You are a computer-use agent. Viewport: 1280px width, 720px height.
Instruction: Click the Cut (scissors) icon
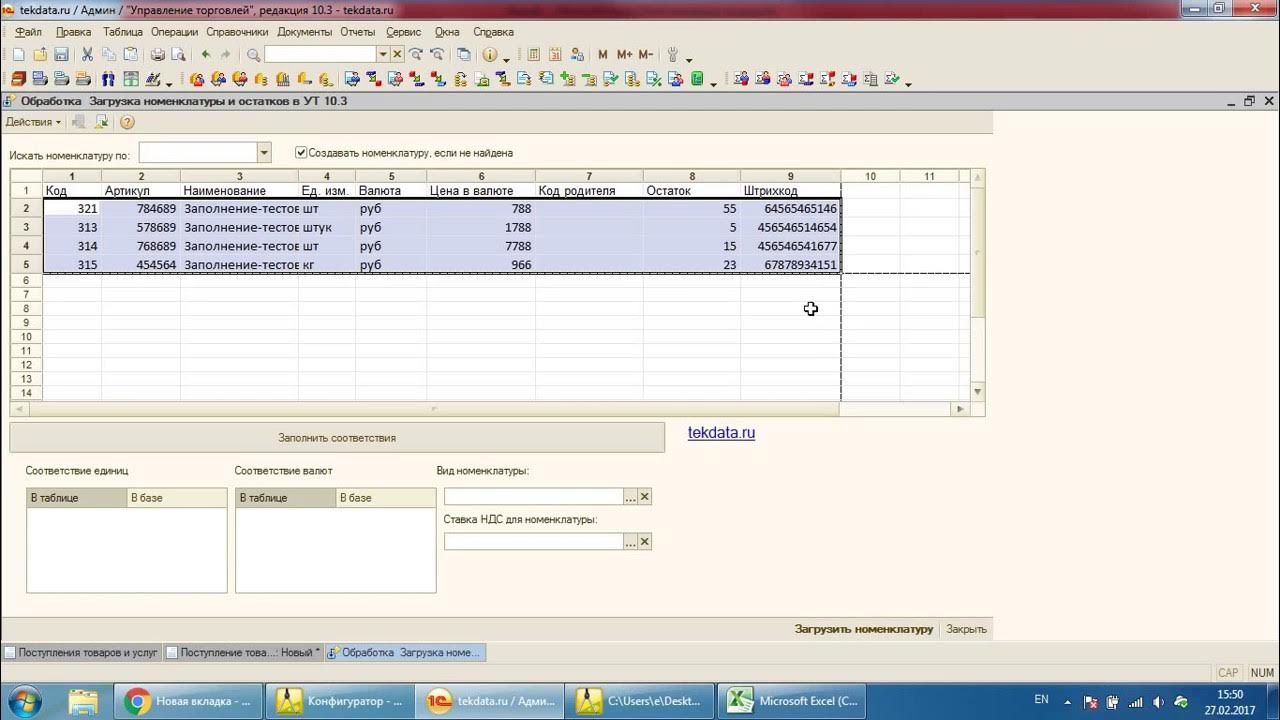88,55
